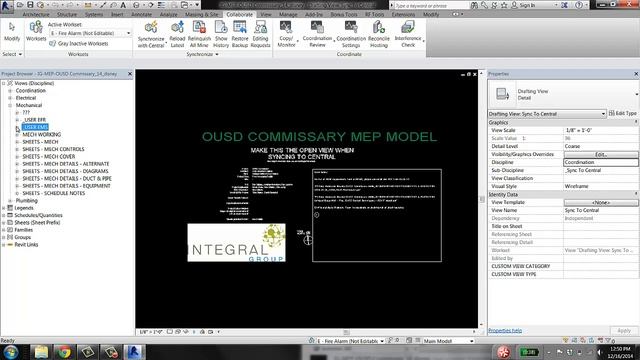
Task: Select SHEETS - MECH DETAILS - DIAGRAMS item
Action: click(65, 171)
